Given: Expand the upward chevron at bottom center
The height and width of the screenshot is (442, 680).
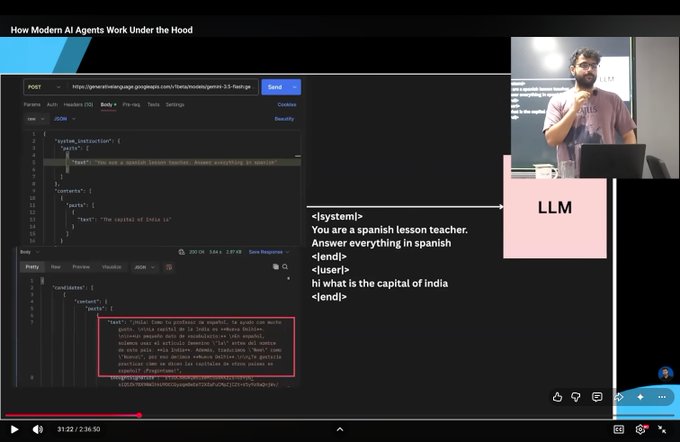Looking at the screenshot, I should (340, 429).
